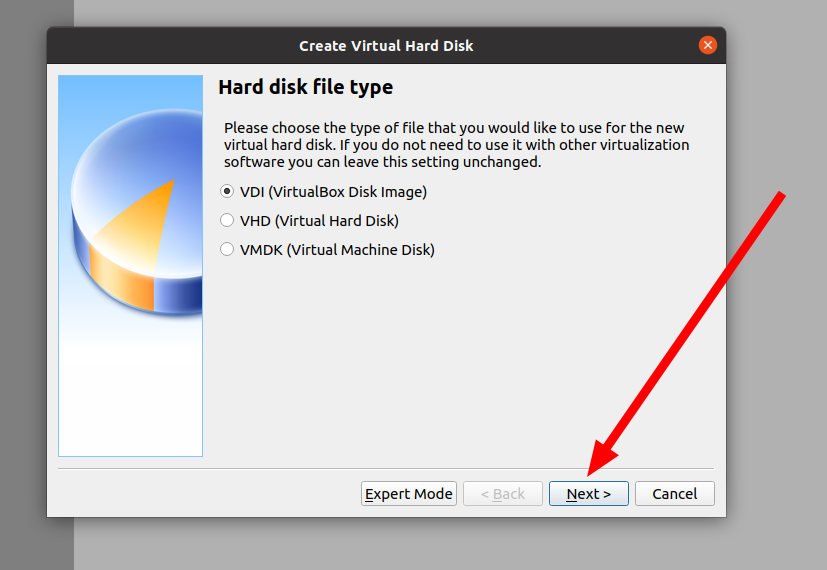Cancel the Create Virtual Hard Disk dialog
Viewport: 827px width, 570px height.
pos(674,494)
